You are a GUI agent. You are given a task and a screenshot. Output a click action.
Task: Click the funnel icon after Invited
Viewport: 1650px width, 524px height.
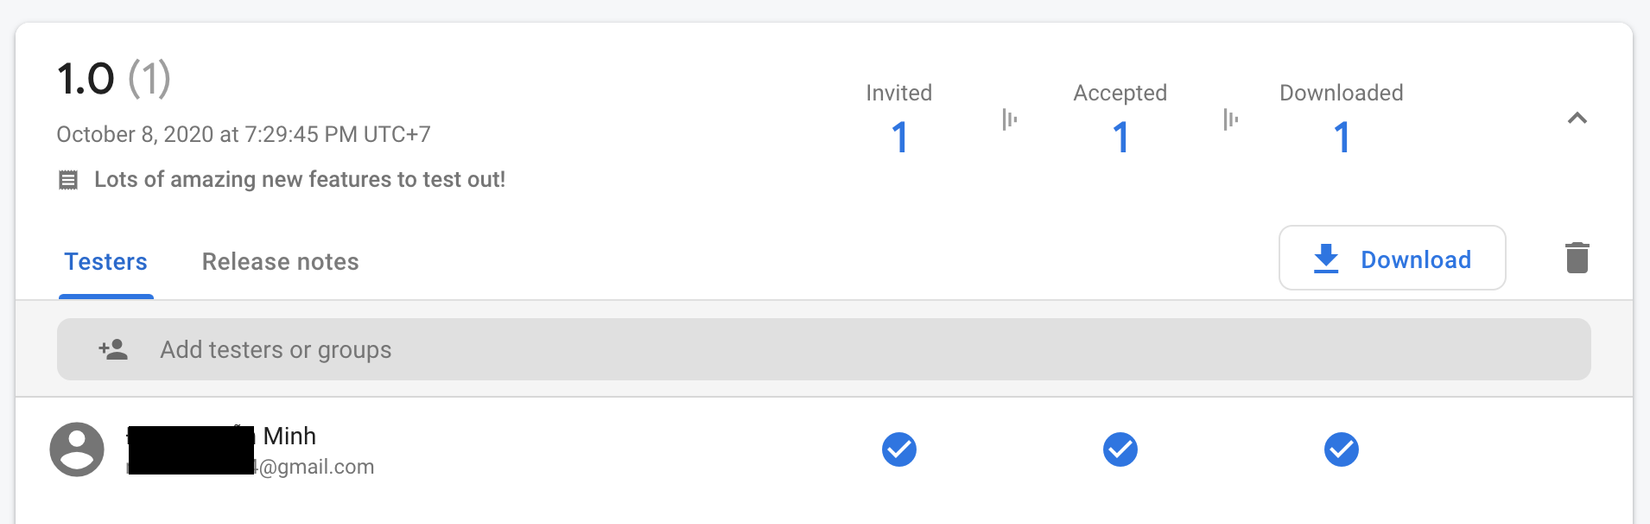(1010, 120)
